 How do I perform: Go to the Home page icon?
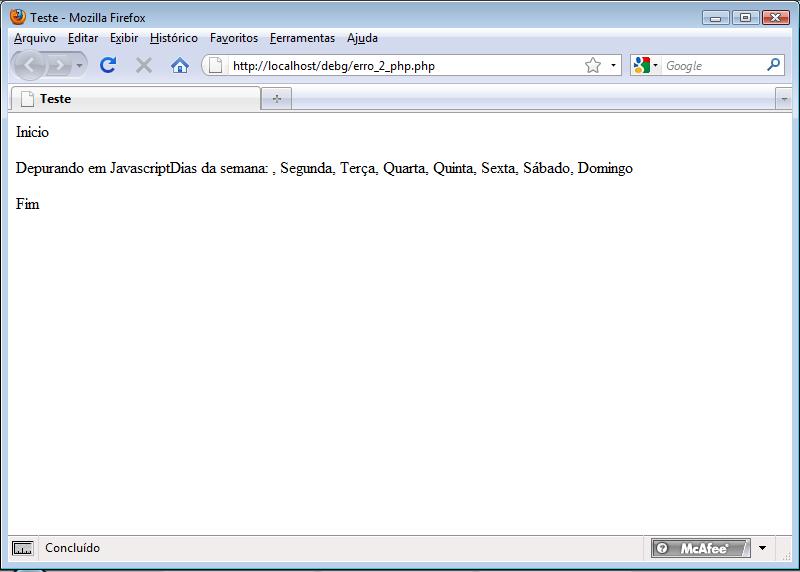click(x=180, y=65)
